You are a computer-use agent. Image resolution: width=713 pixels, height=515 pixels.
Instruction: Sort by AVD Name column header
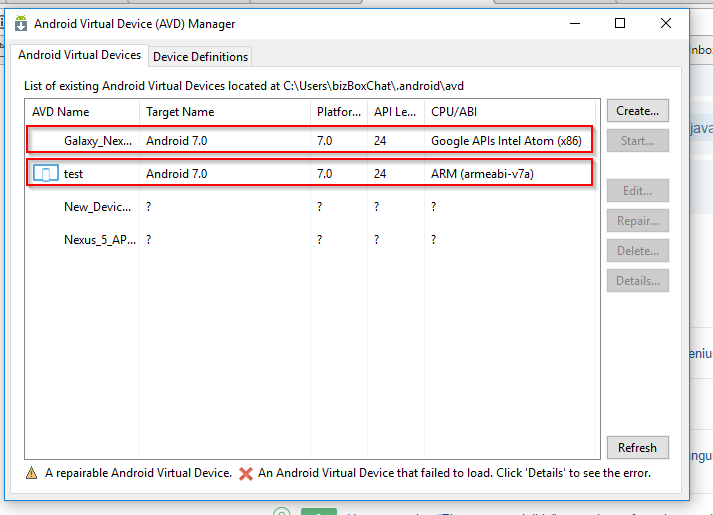pyautogui.click(x=82, y=112)
